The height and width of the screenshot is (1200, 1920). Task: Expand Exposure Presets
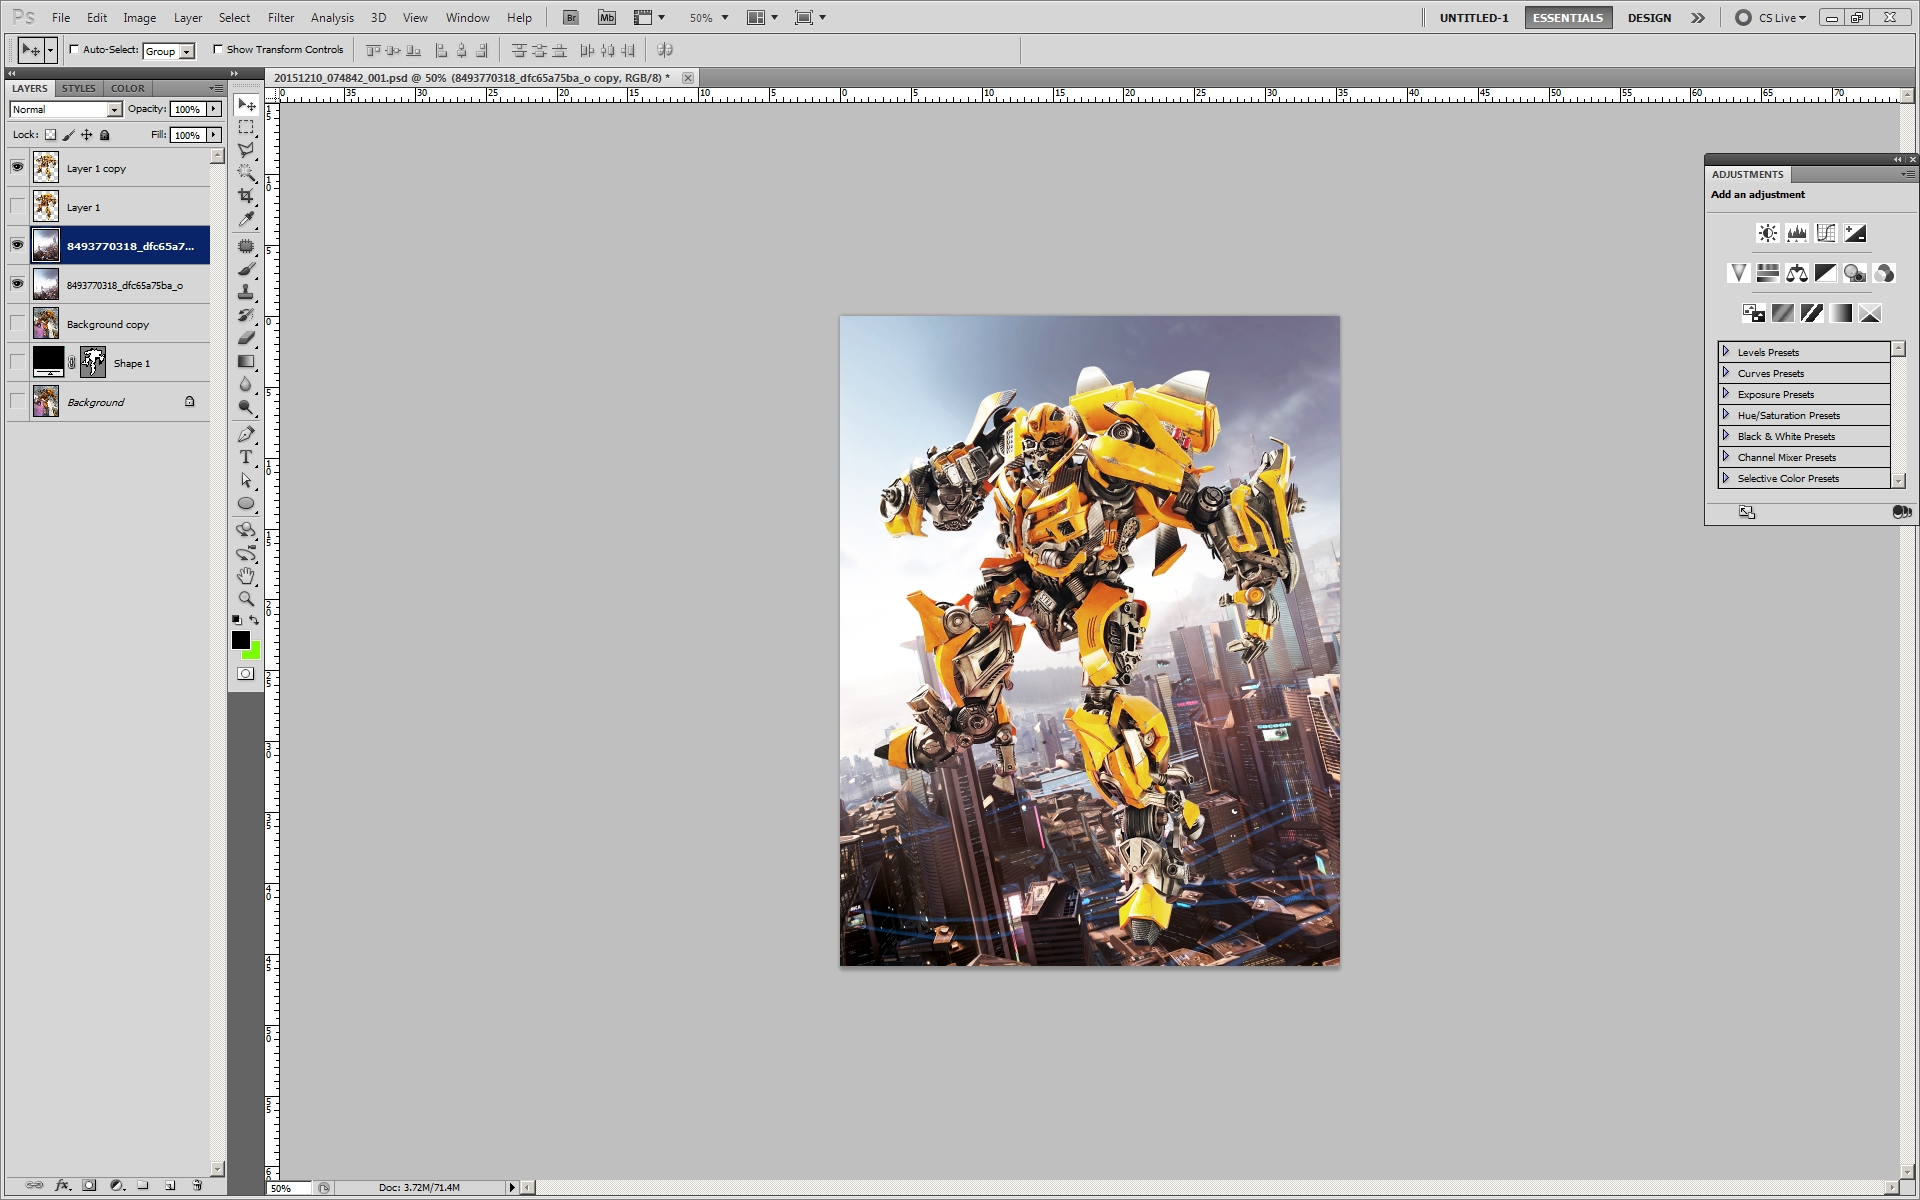(x=1726, y=394)
